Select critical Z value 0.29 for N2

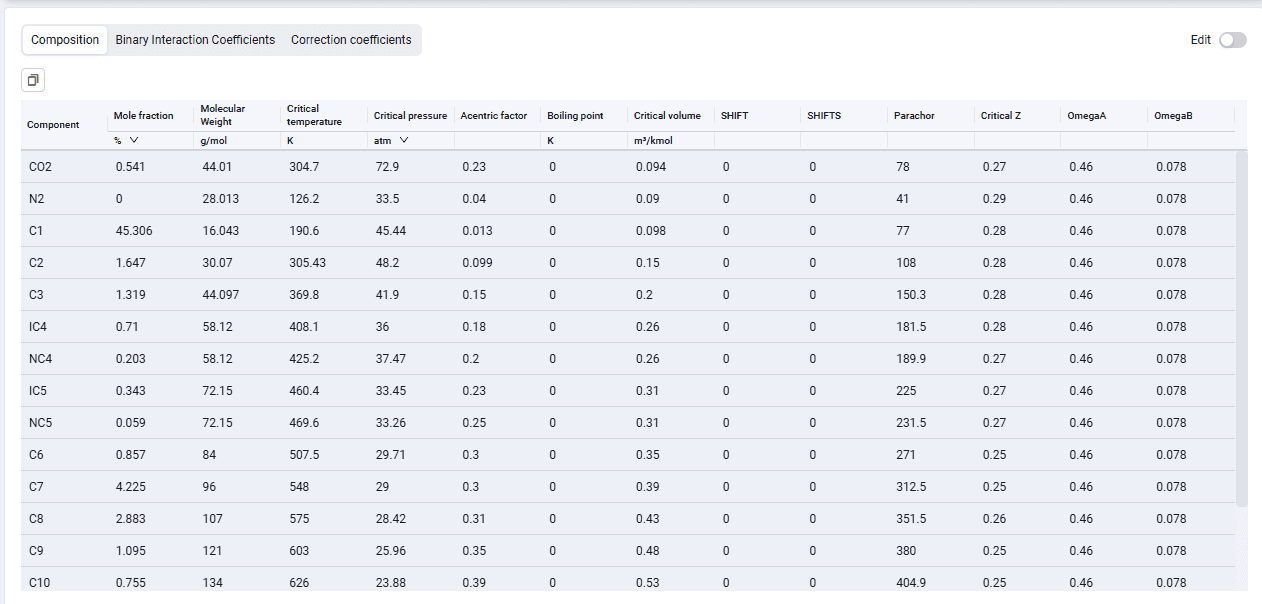click(994, 199)
